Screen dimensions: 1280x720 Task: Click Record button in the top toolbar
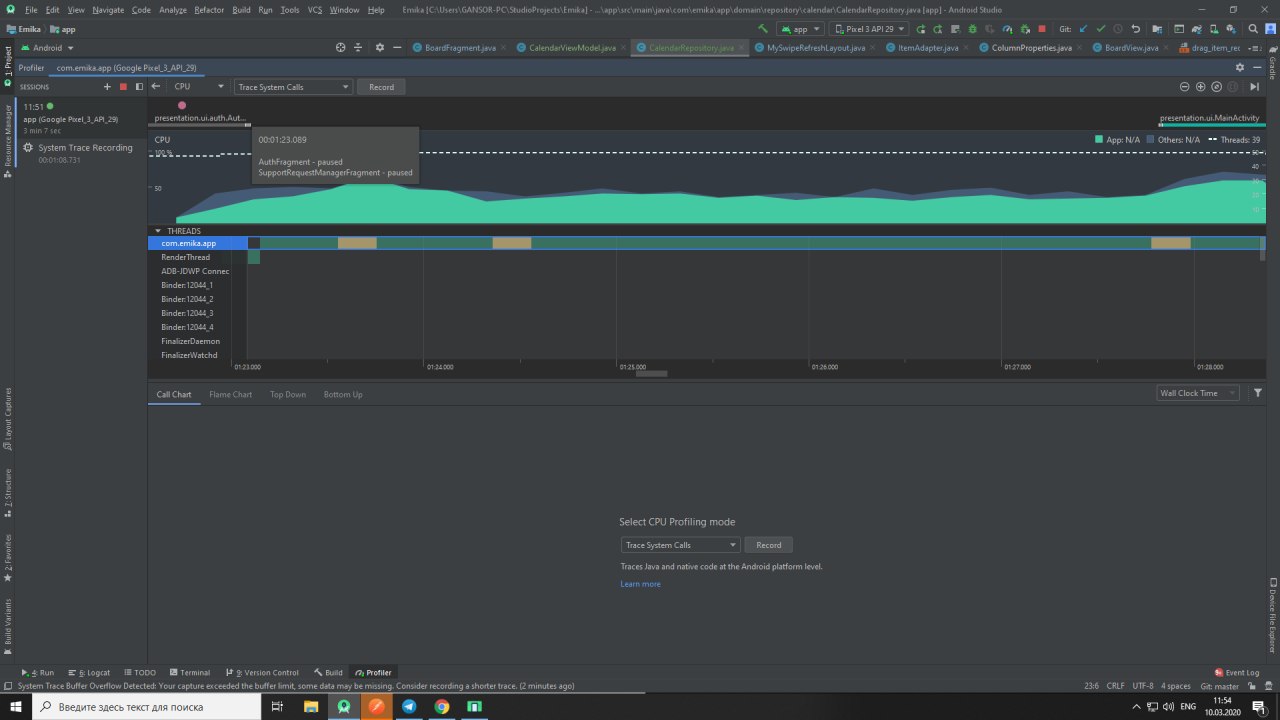(x=381, y=87)
